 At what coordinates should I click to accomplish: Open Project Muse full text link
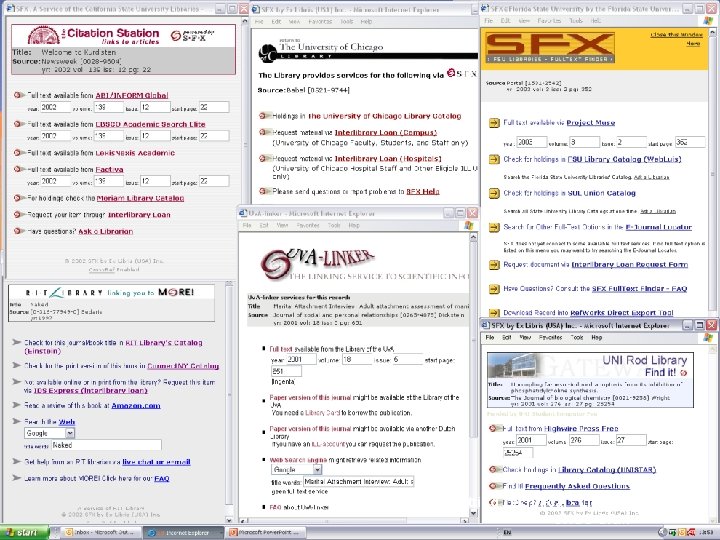click(591, 123)
